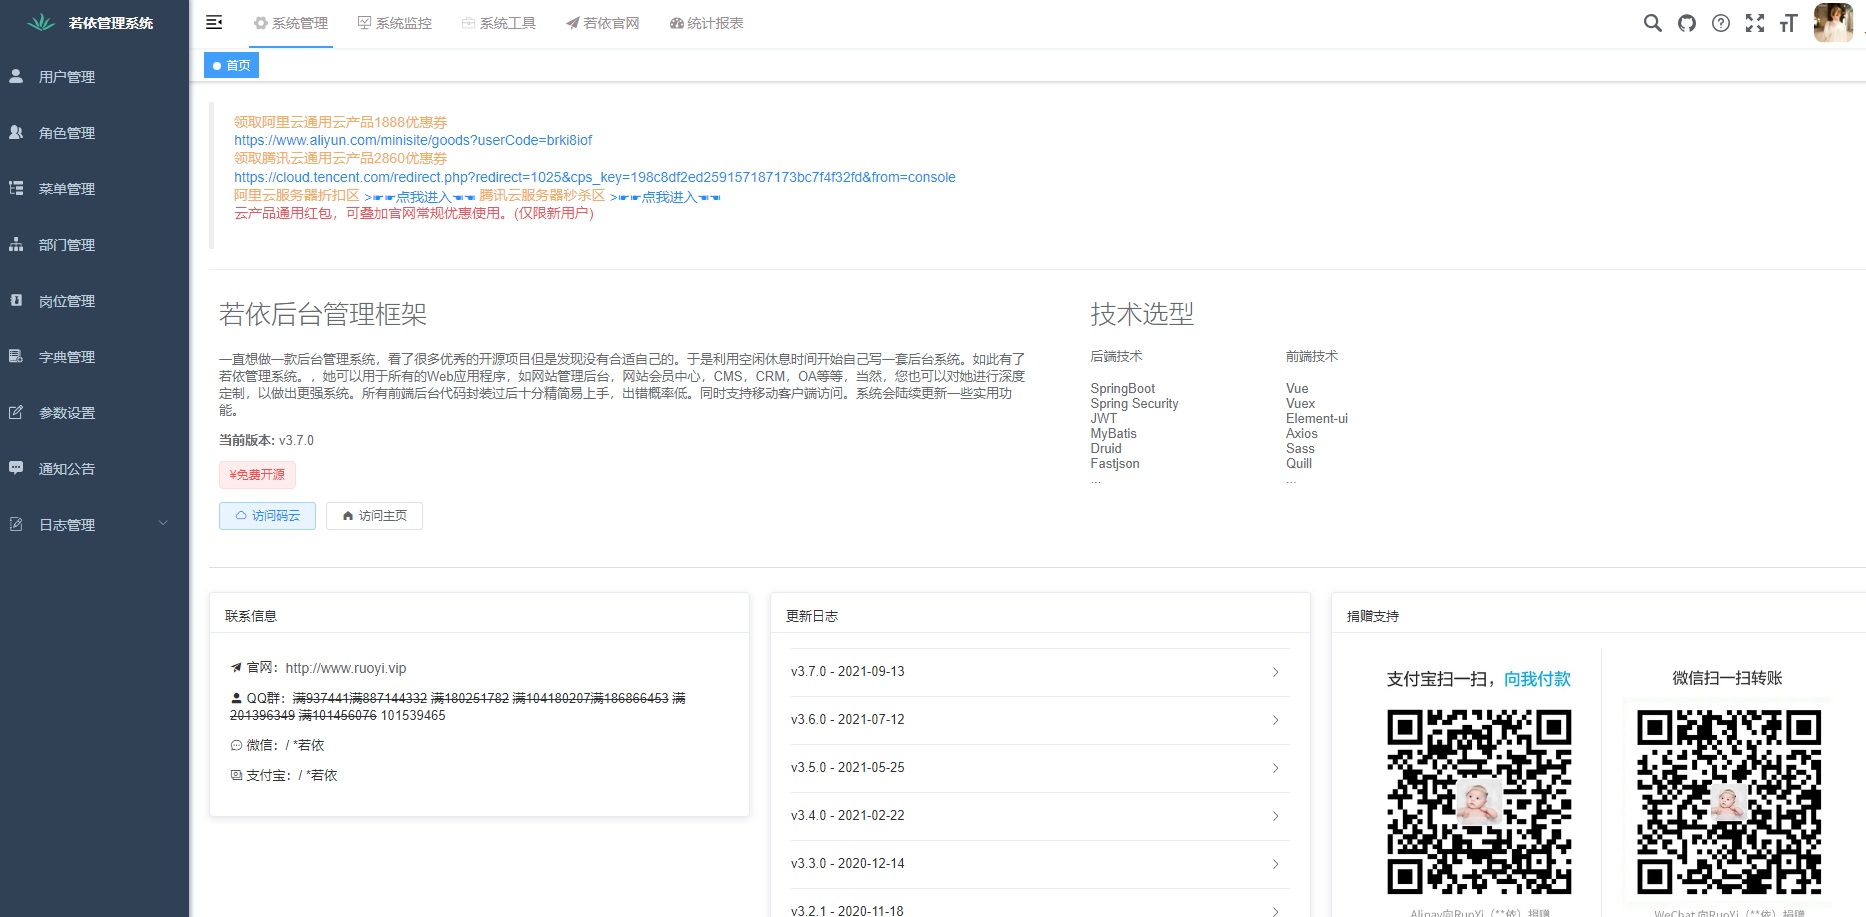Open the search icon in the header
Image resolution: width=1866 pixels, height=917 pixels.
(x=1652, y=22)
